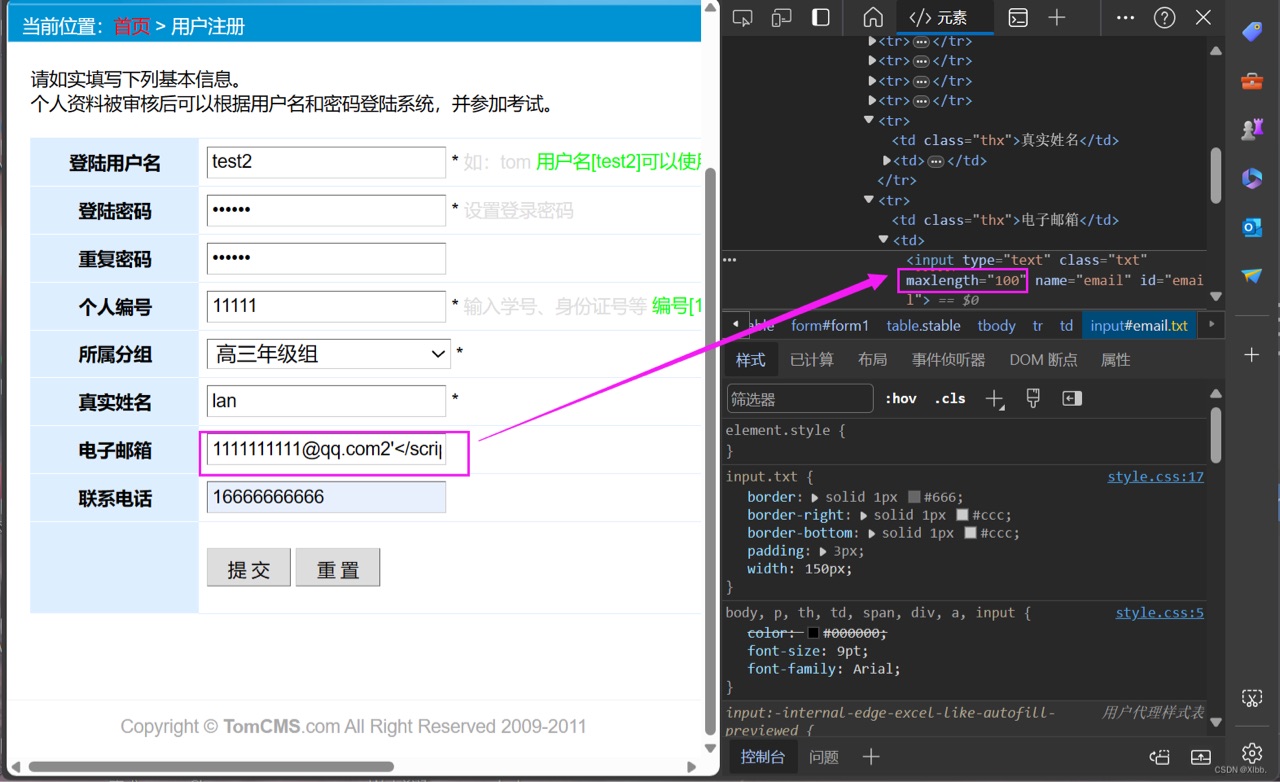Open the paper plane Drop icon in sidebar
Viewport: 1280px width, 782px height.
[1252, 275]
